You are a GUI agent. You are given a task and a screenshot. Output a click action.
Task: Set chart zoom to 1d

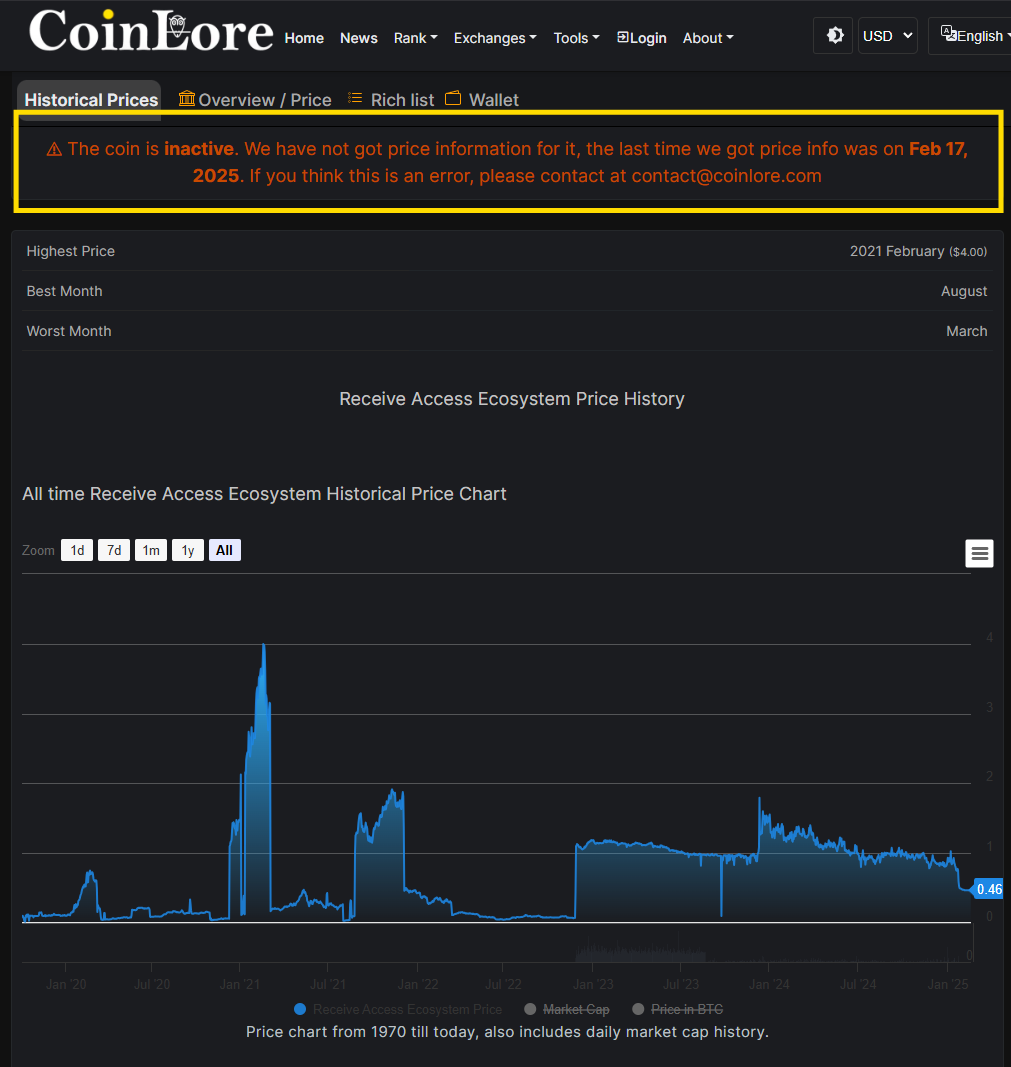tap(77, 550)
